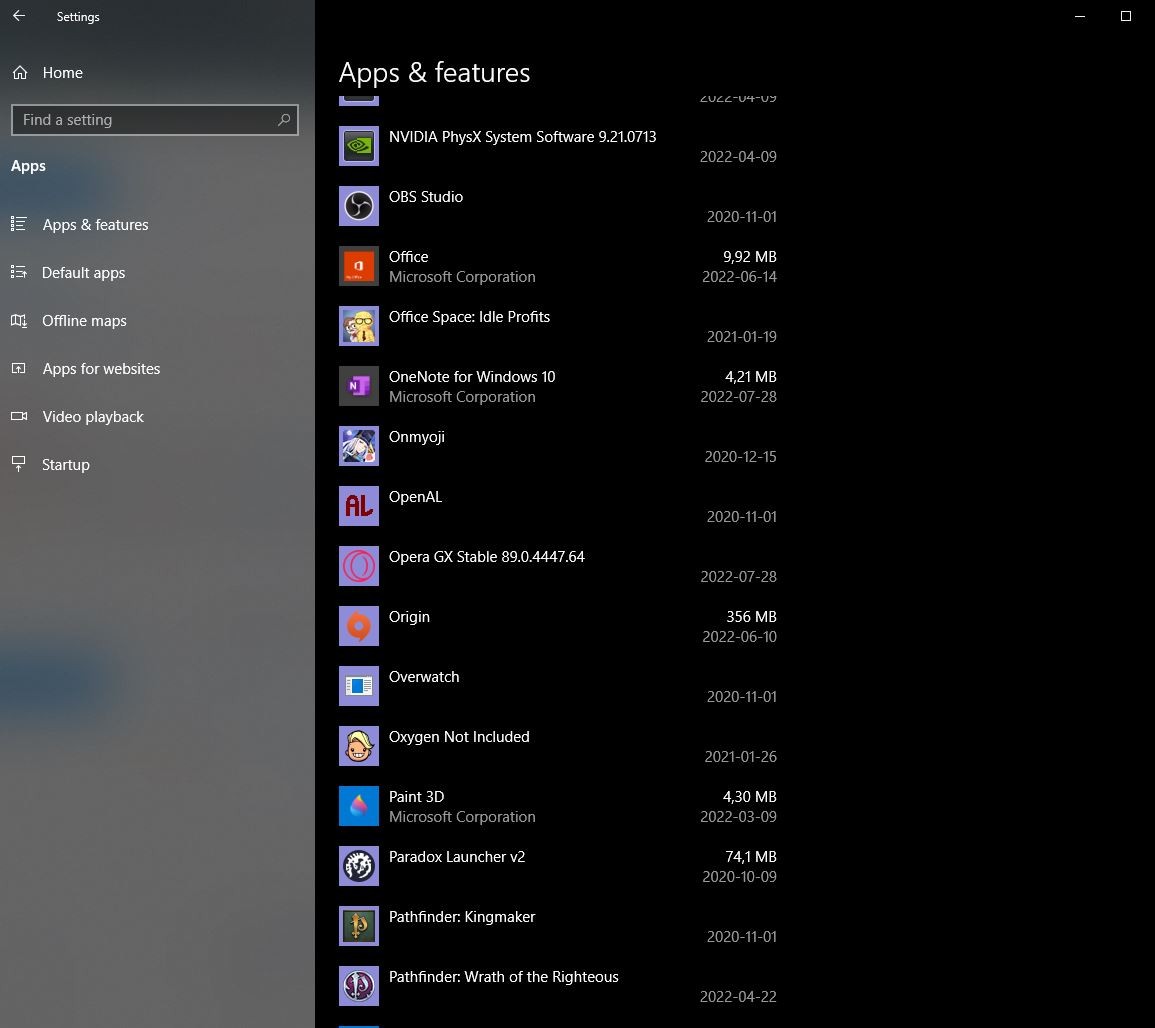
Task: Select Paradox Launcher v2 entry name
Action: [x=457, y=856]
